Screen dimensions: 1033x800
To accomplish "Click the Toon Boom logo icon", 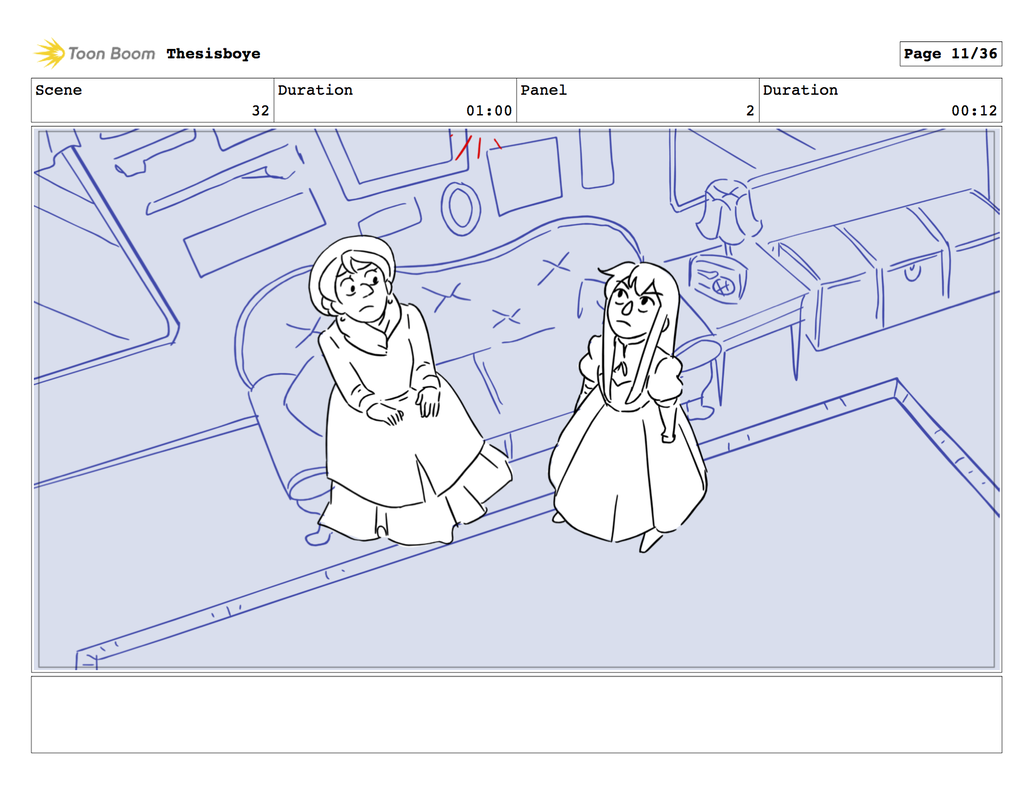I will coord(50,53).
